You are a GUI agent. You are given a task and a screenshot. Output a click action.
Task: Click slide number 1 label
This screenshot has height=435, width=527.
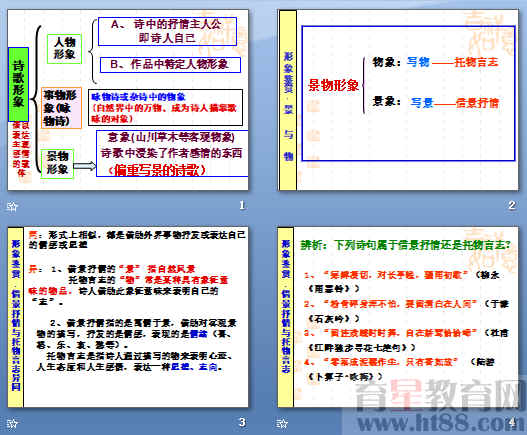point(242,205)
